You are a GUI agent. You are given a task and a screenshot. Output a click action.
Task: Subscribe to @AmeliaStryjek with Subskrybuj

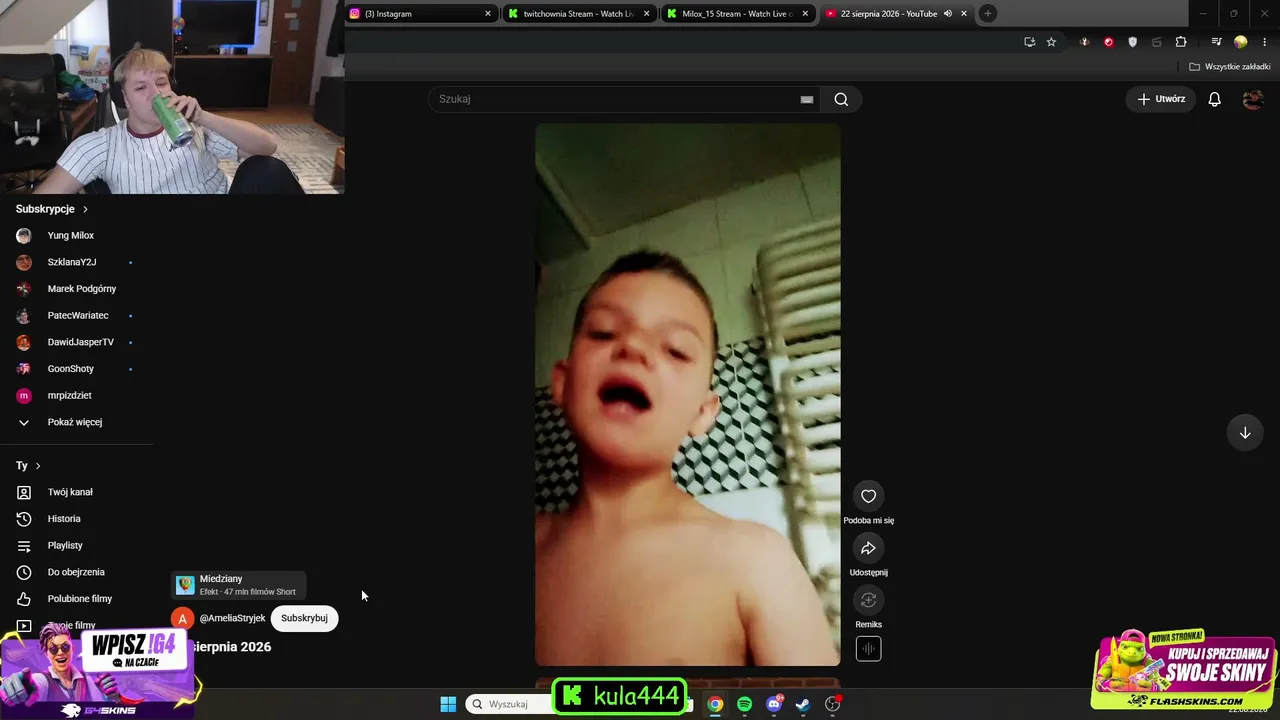point(304,618)
